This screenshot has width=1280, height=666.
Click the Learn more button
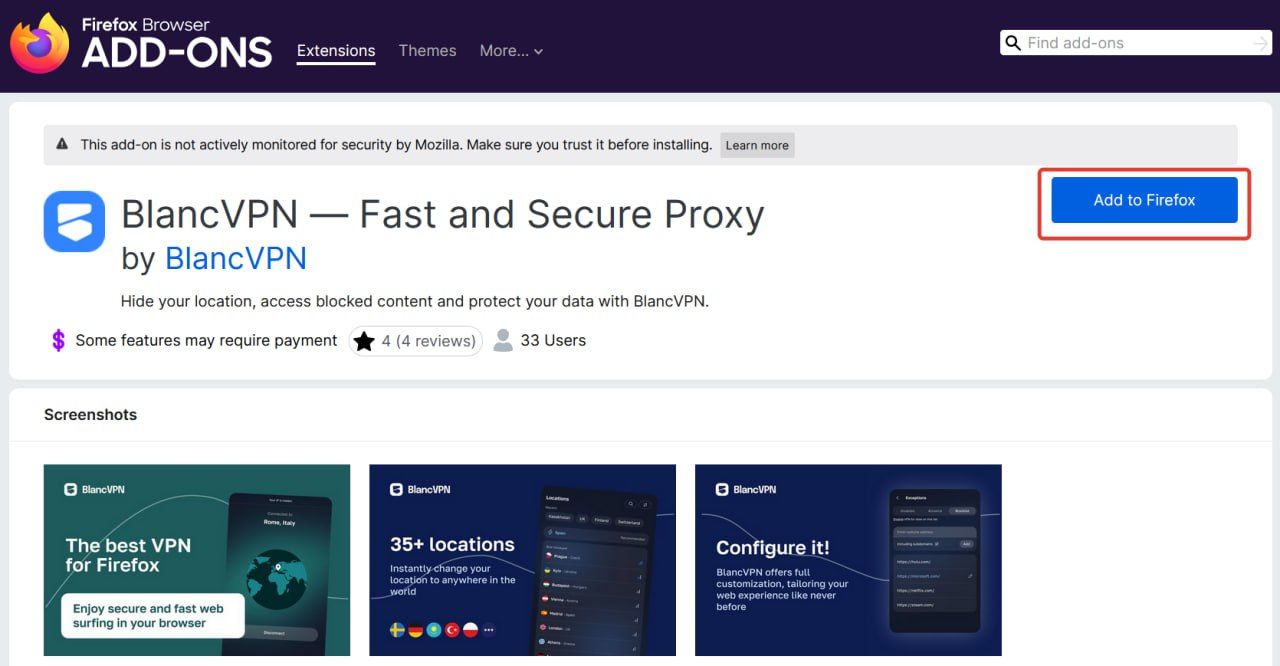click(x=757, y=145)
